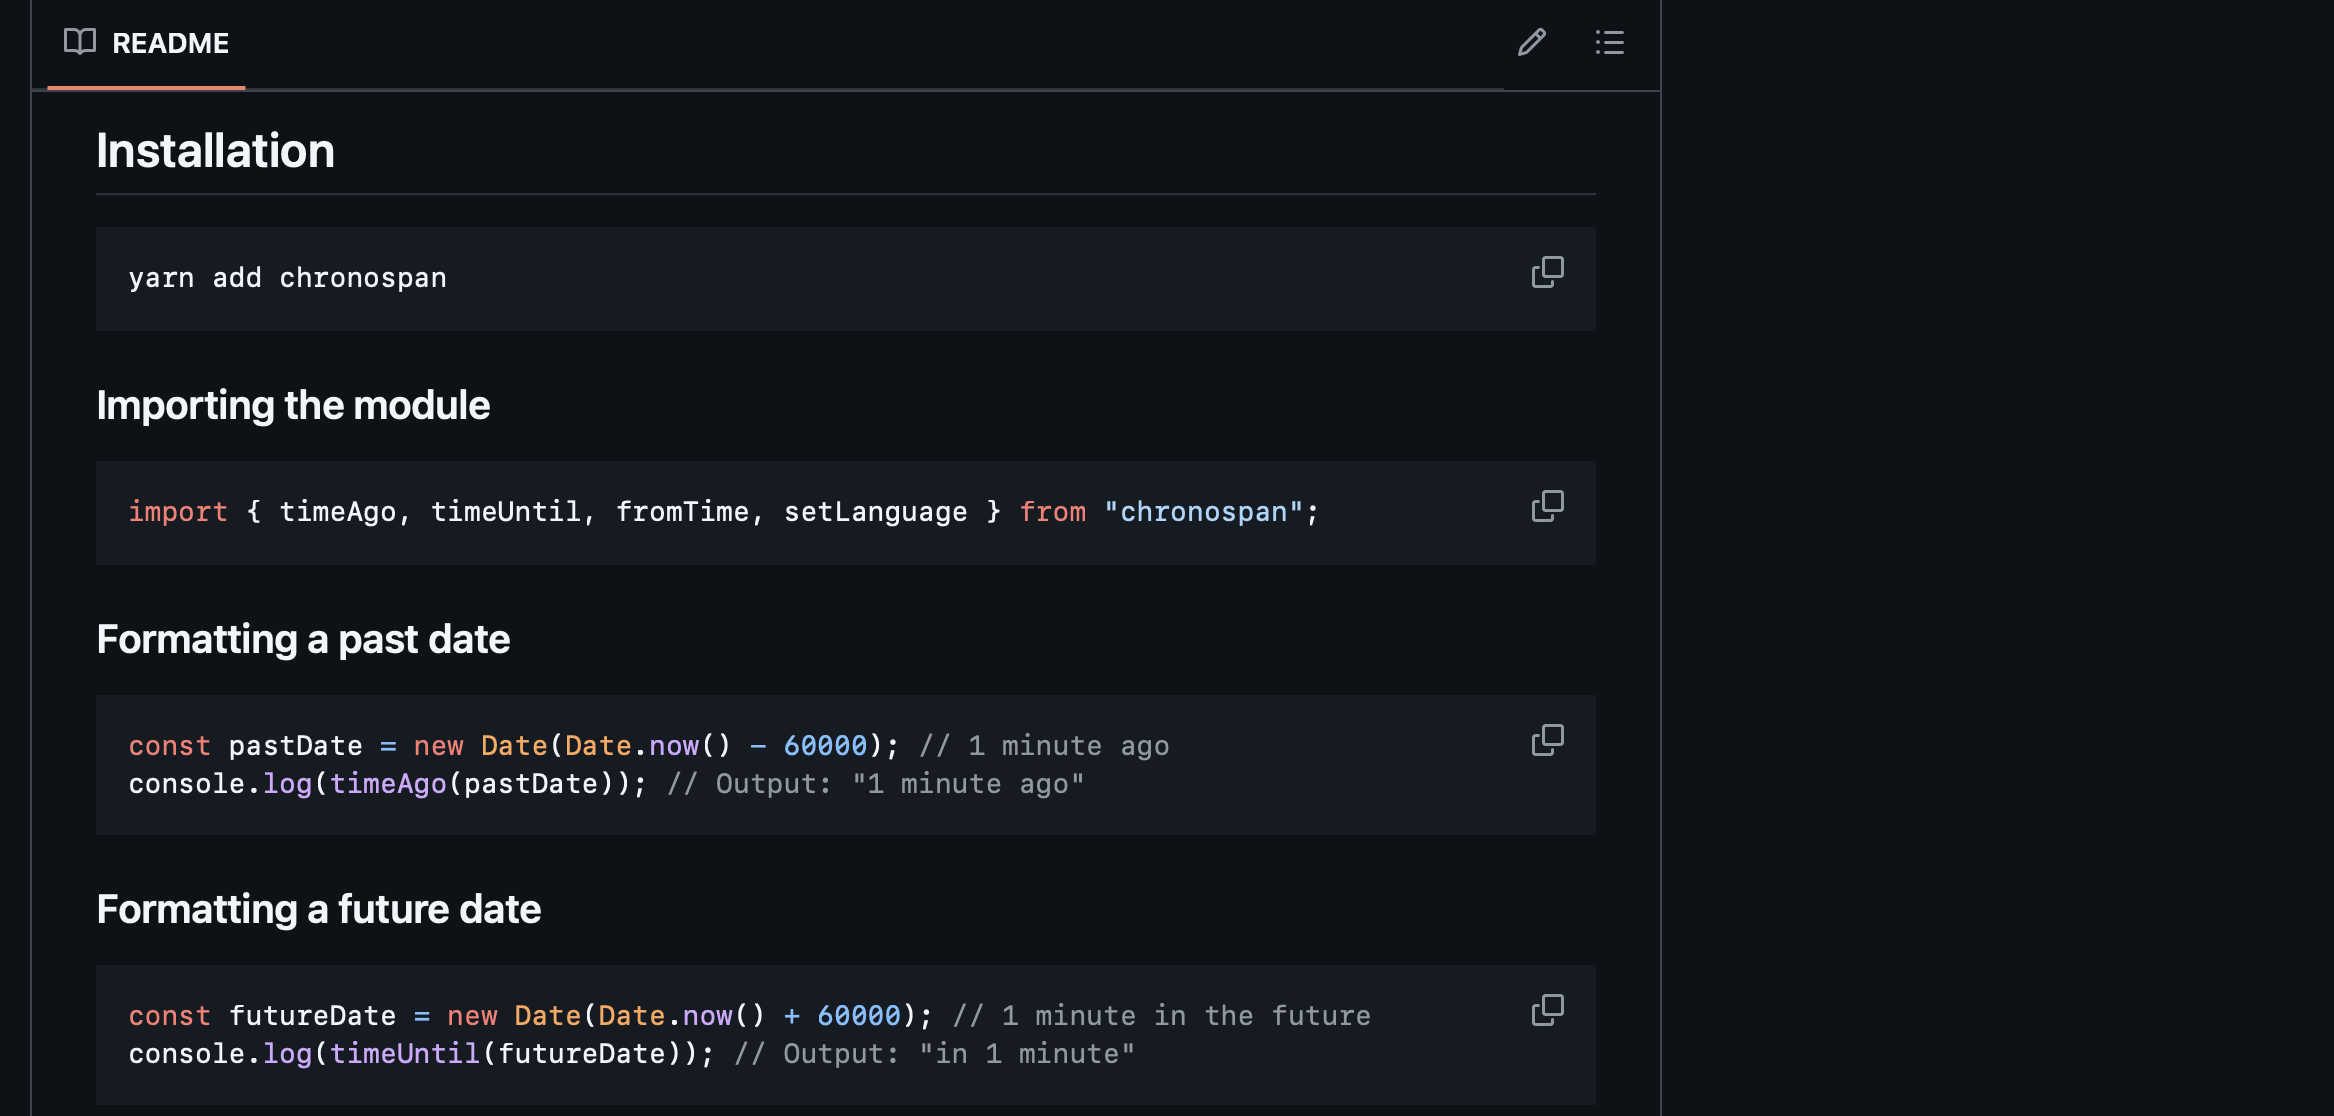The height and width of the screenshot is (1116, 2334).
Task: Click the "chronospan" string literal
Action: point(1203,512)
